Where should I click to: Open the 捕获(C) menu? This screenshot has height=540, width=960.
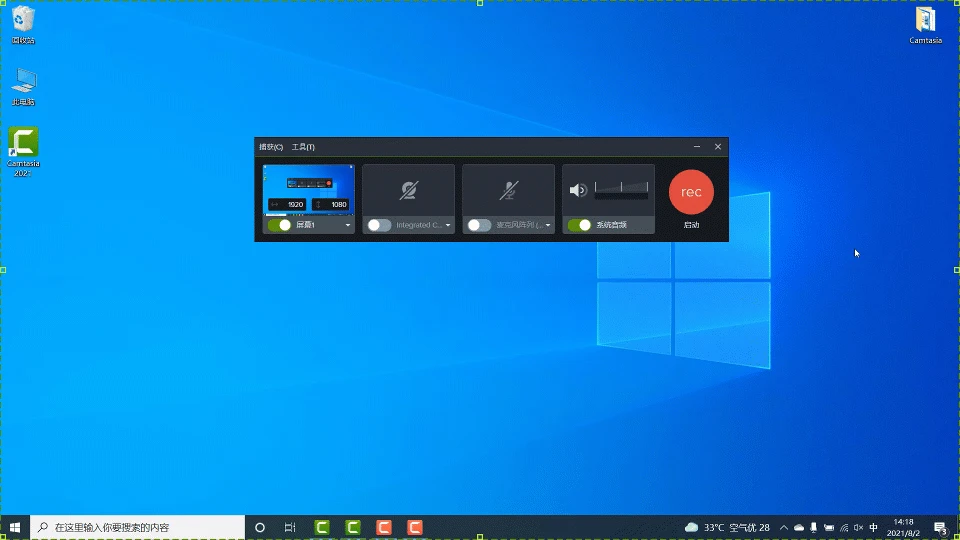click(x=271, y=147)
